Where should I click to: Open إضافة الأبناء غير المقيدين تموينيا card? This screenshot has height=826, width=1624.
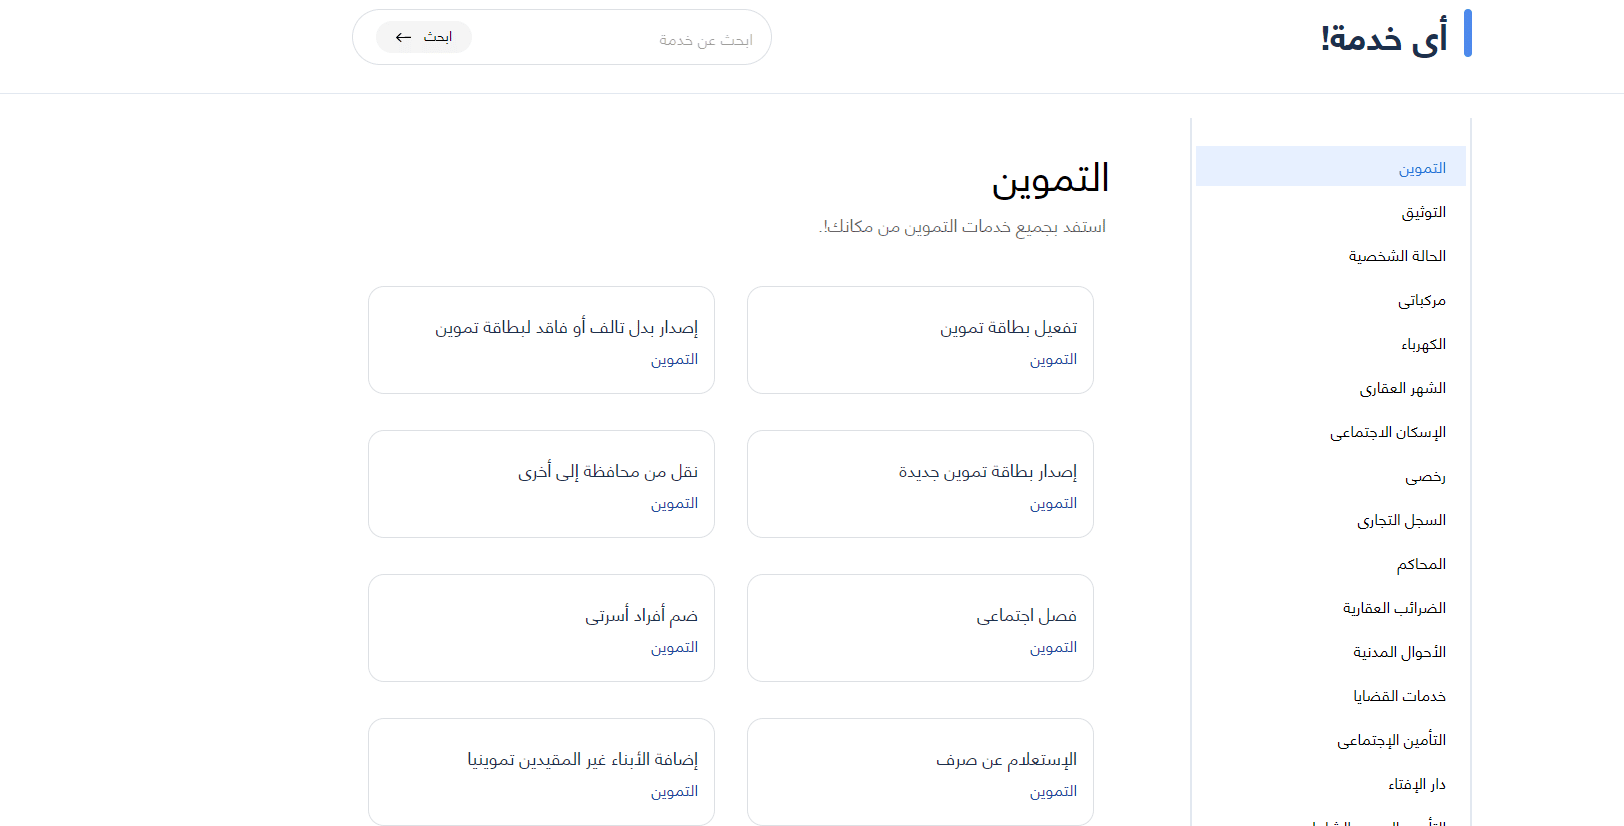click(541, 772)
